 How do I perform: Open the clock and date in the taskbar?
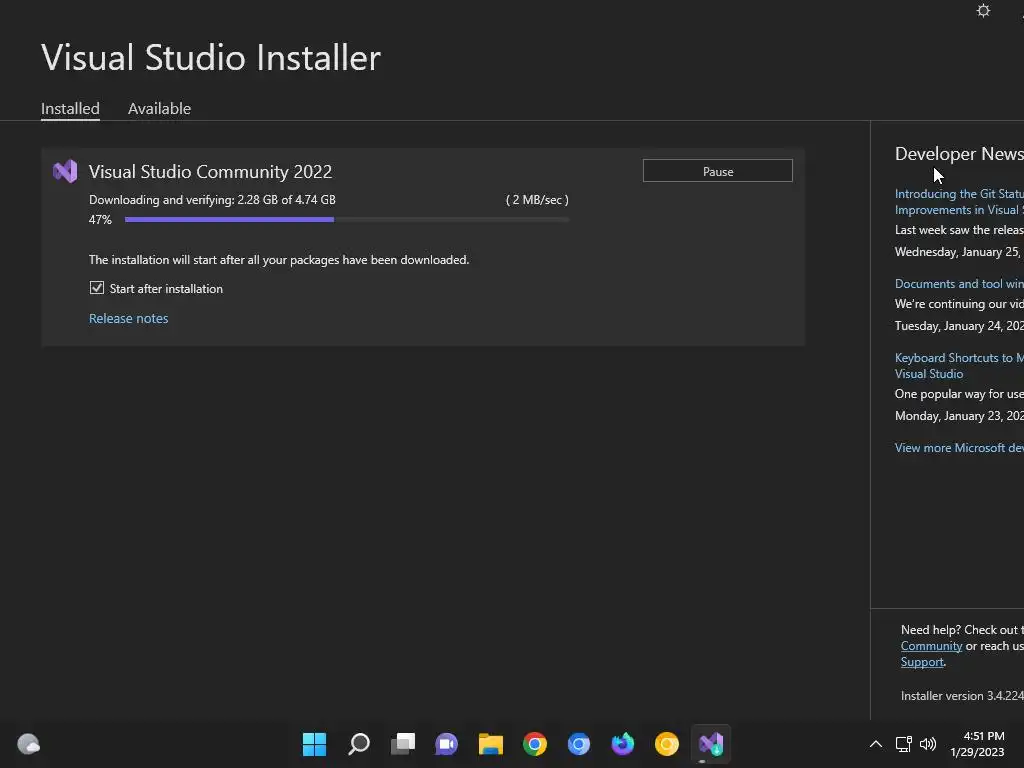pos(977,744)
